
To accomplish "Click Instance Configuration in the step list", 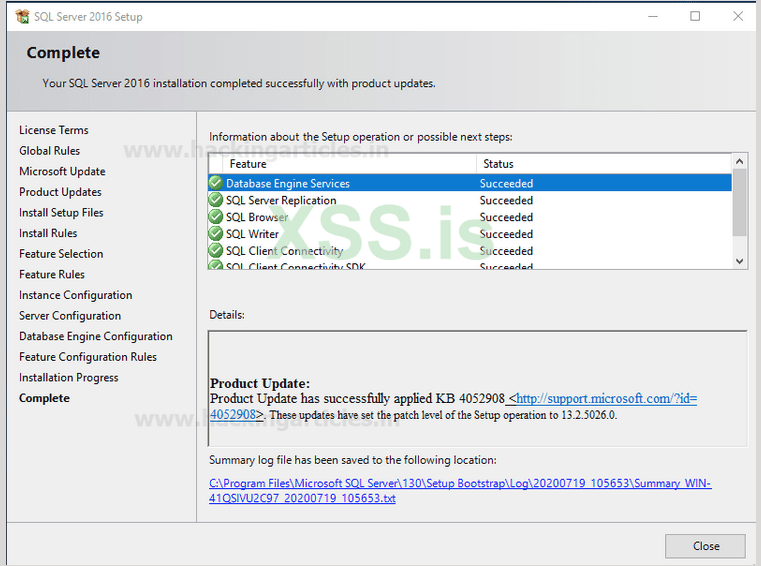I will pyautogui.click(x=76, y=295).
